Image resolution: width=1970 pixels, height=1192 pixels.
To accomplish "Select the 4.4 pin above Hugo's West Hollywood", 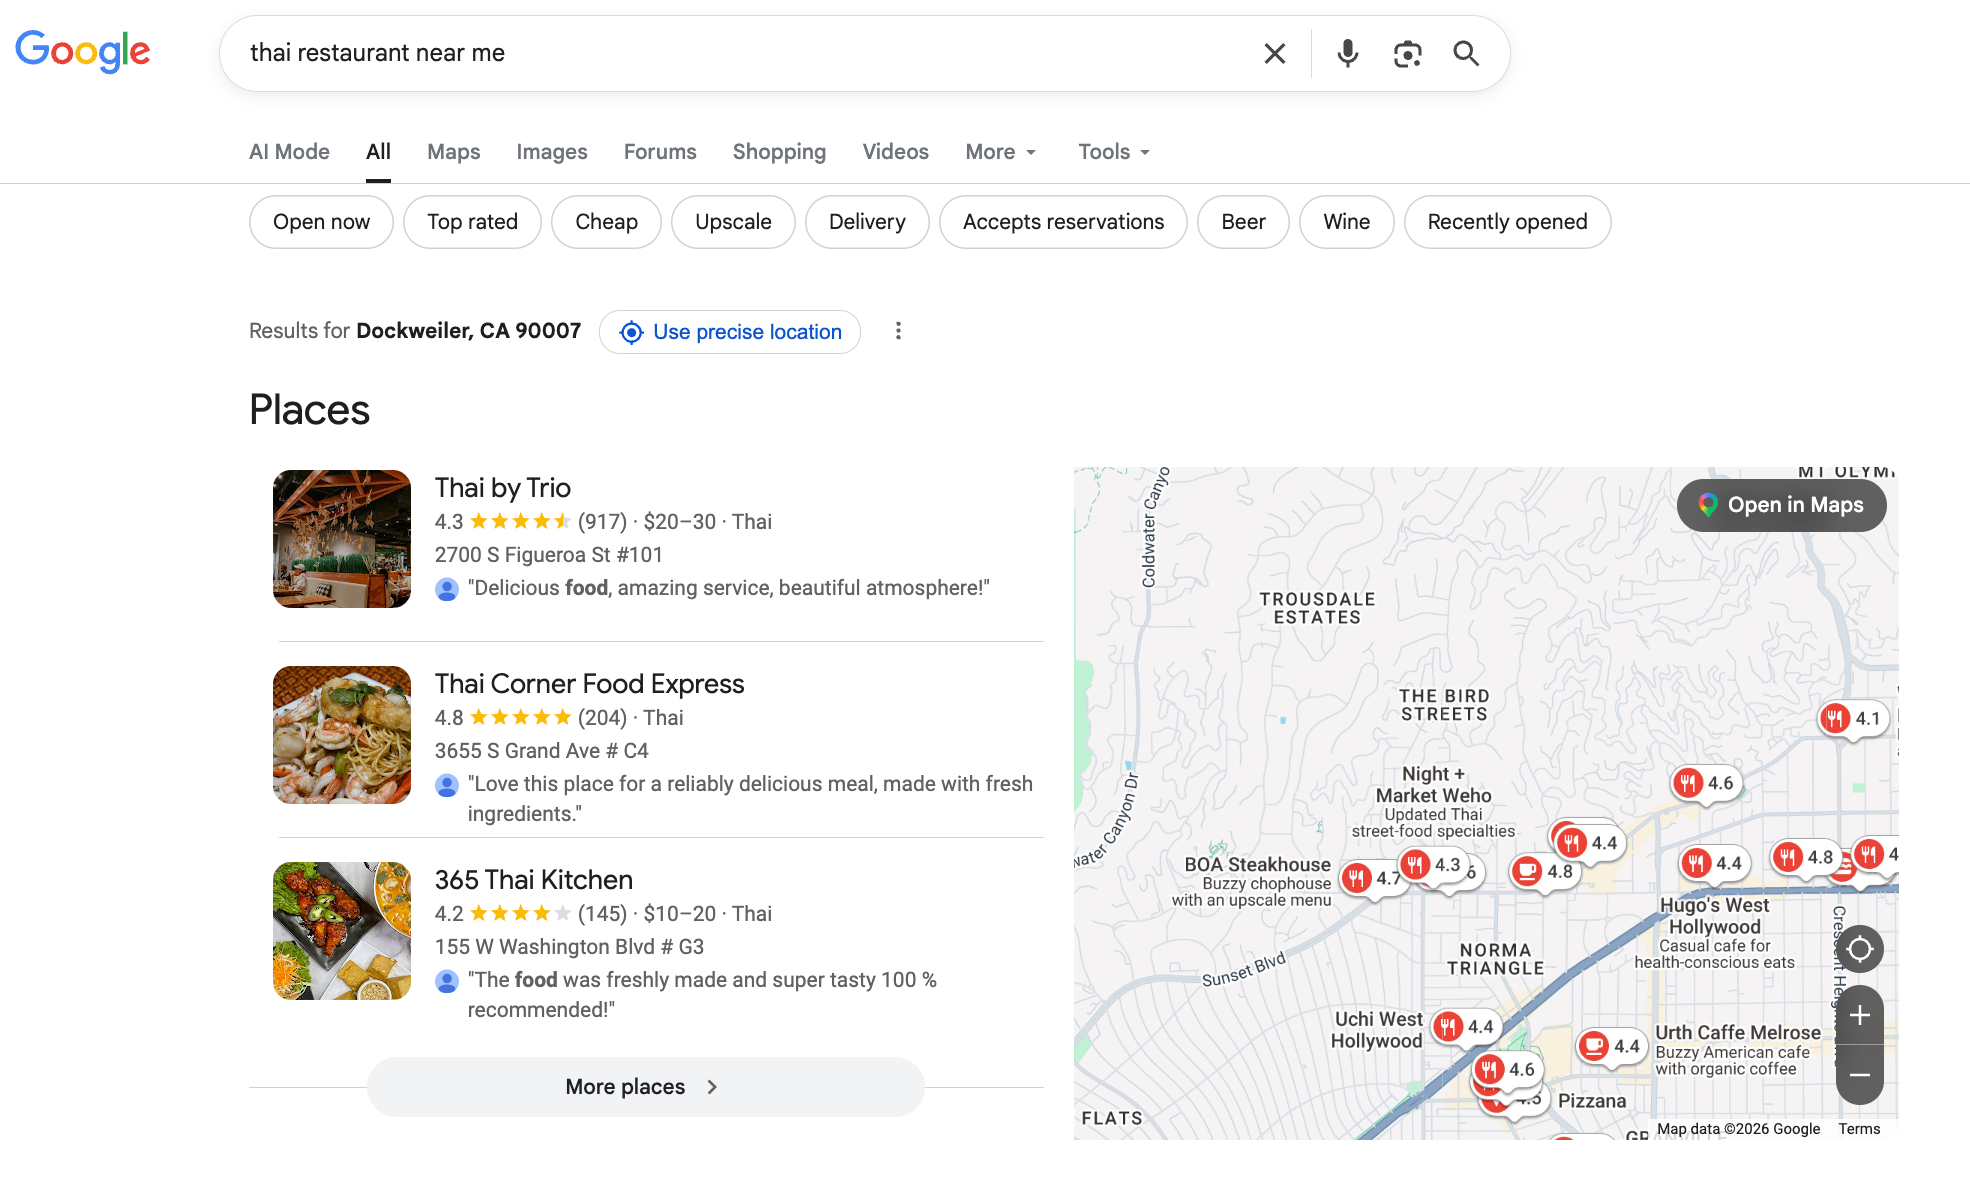I will (x=1713, y=863).
